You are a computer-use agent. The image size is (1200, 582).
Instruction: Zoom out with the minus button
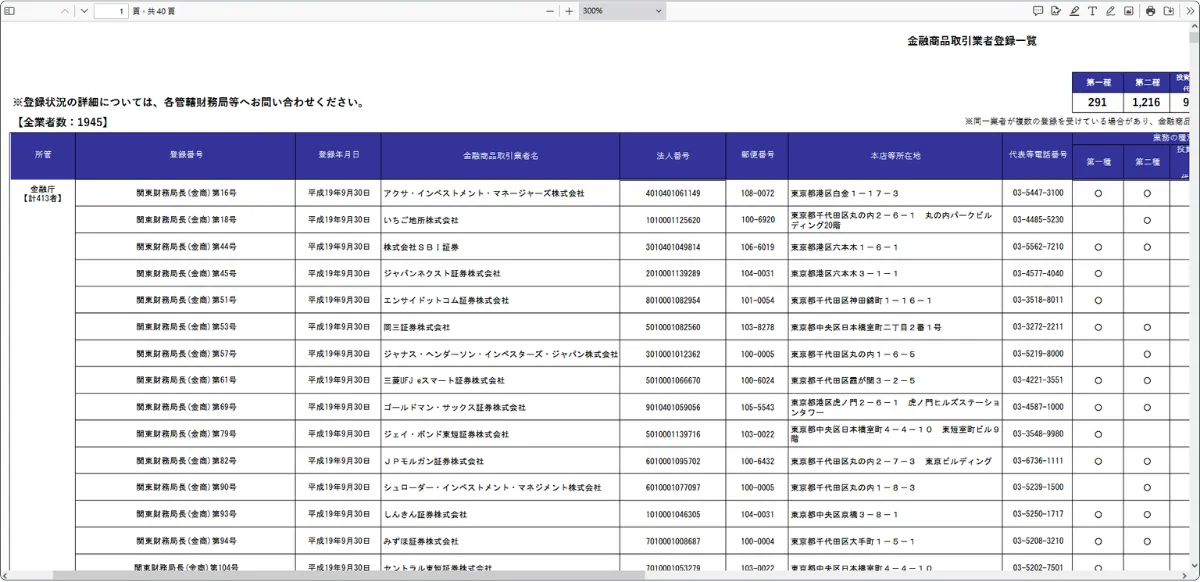click(x=550, y=11)
